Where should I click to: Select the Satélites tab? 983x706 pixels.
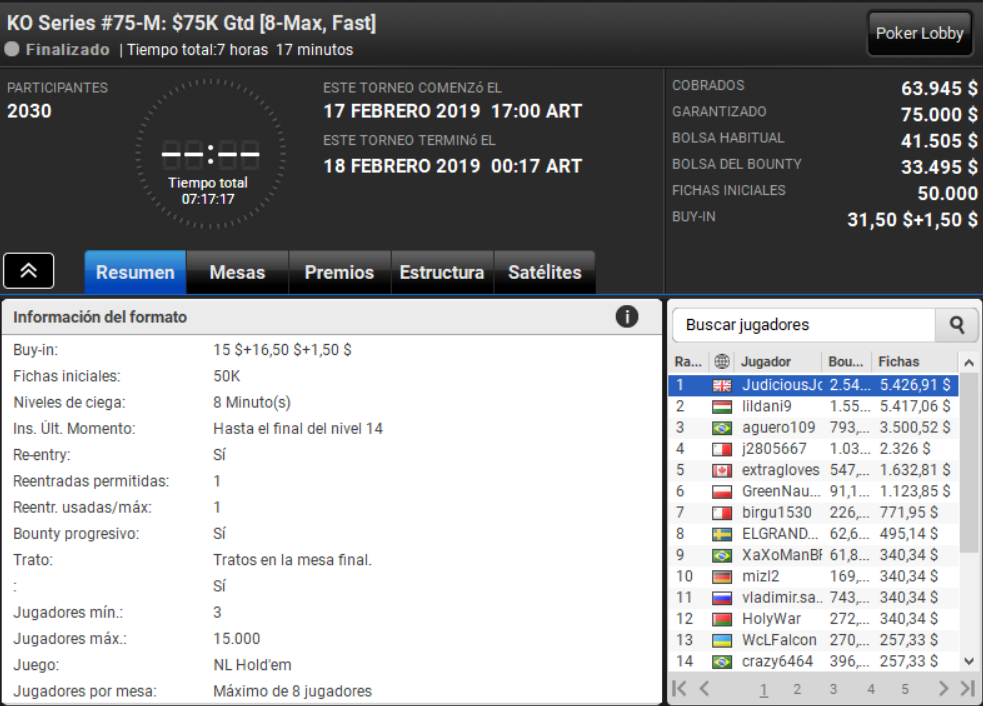[x=544, y=272]
